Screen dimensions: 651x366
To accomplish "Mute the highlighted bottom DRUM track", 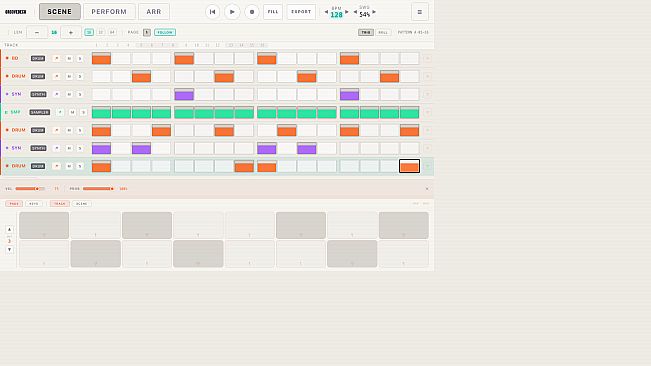I will click(69, 166).
